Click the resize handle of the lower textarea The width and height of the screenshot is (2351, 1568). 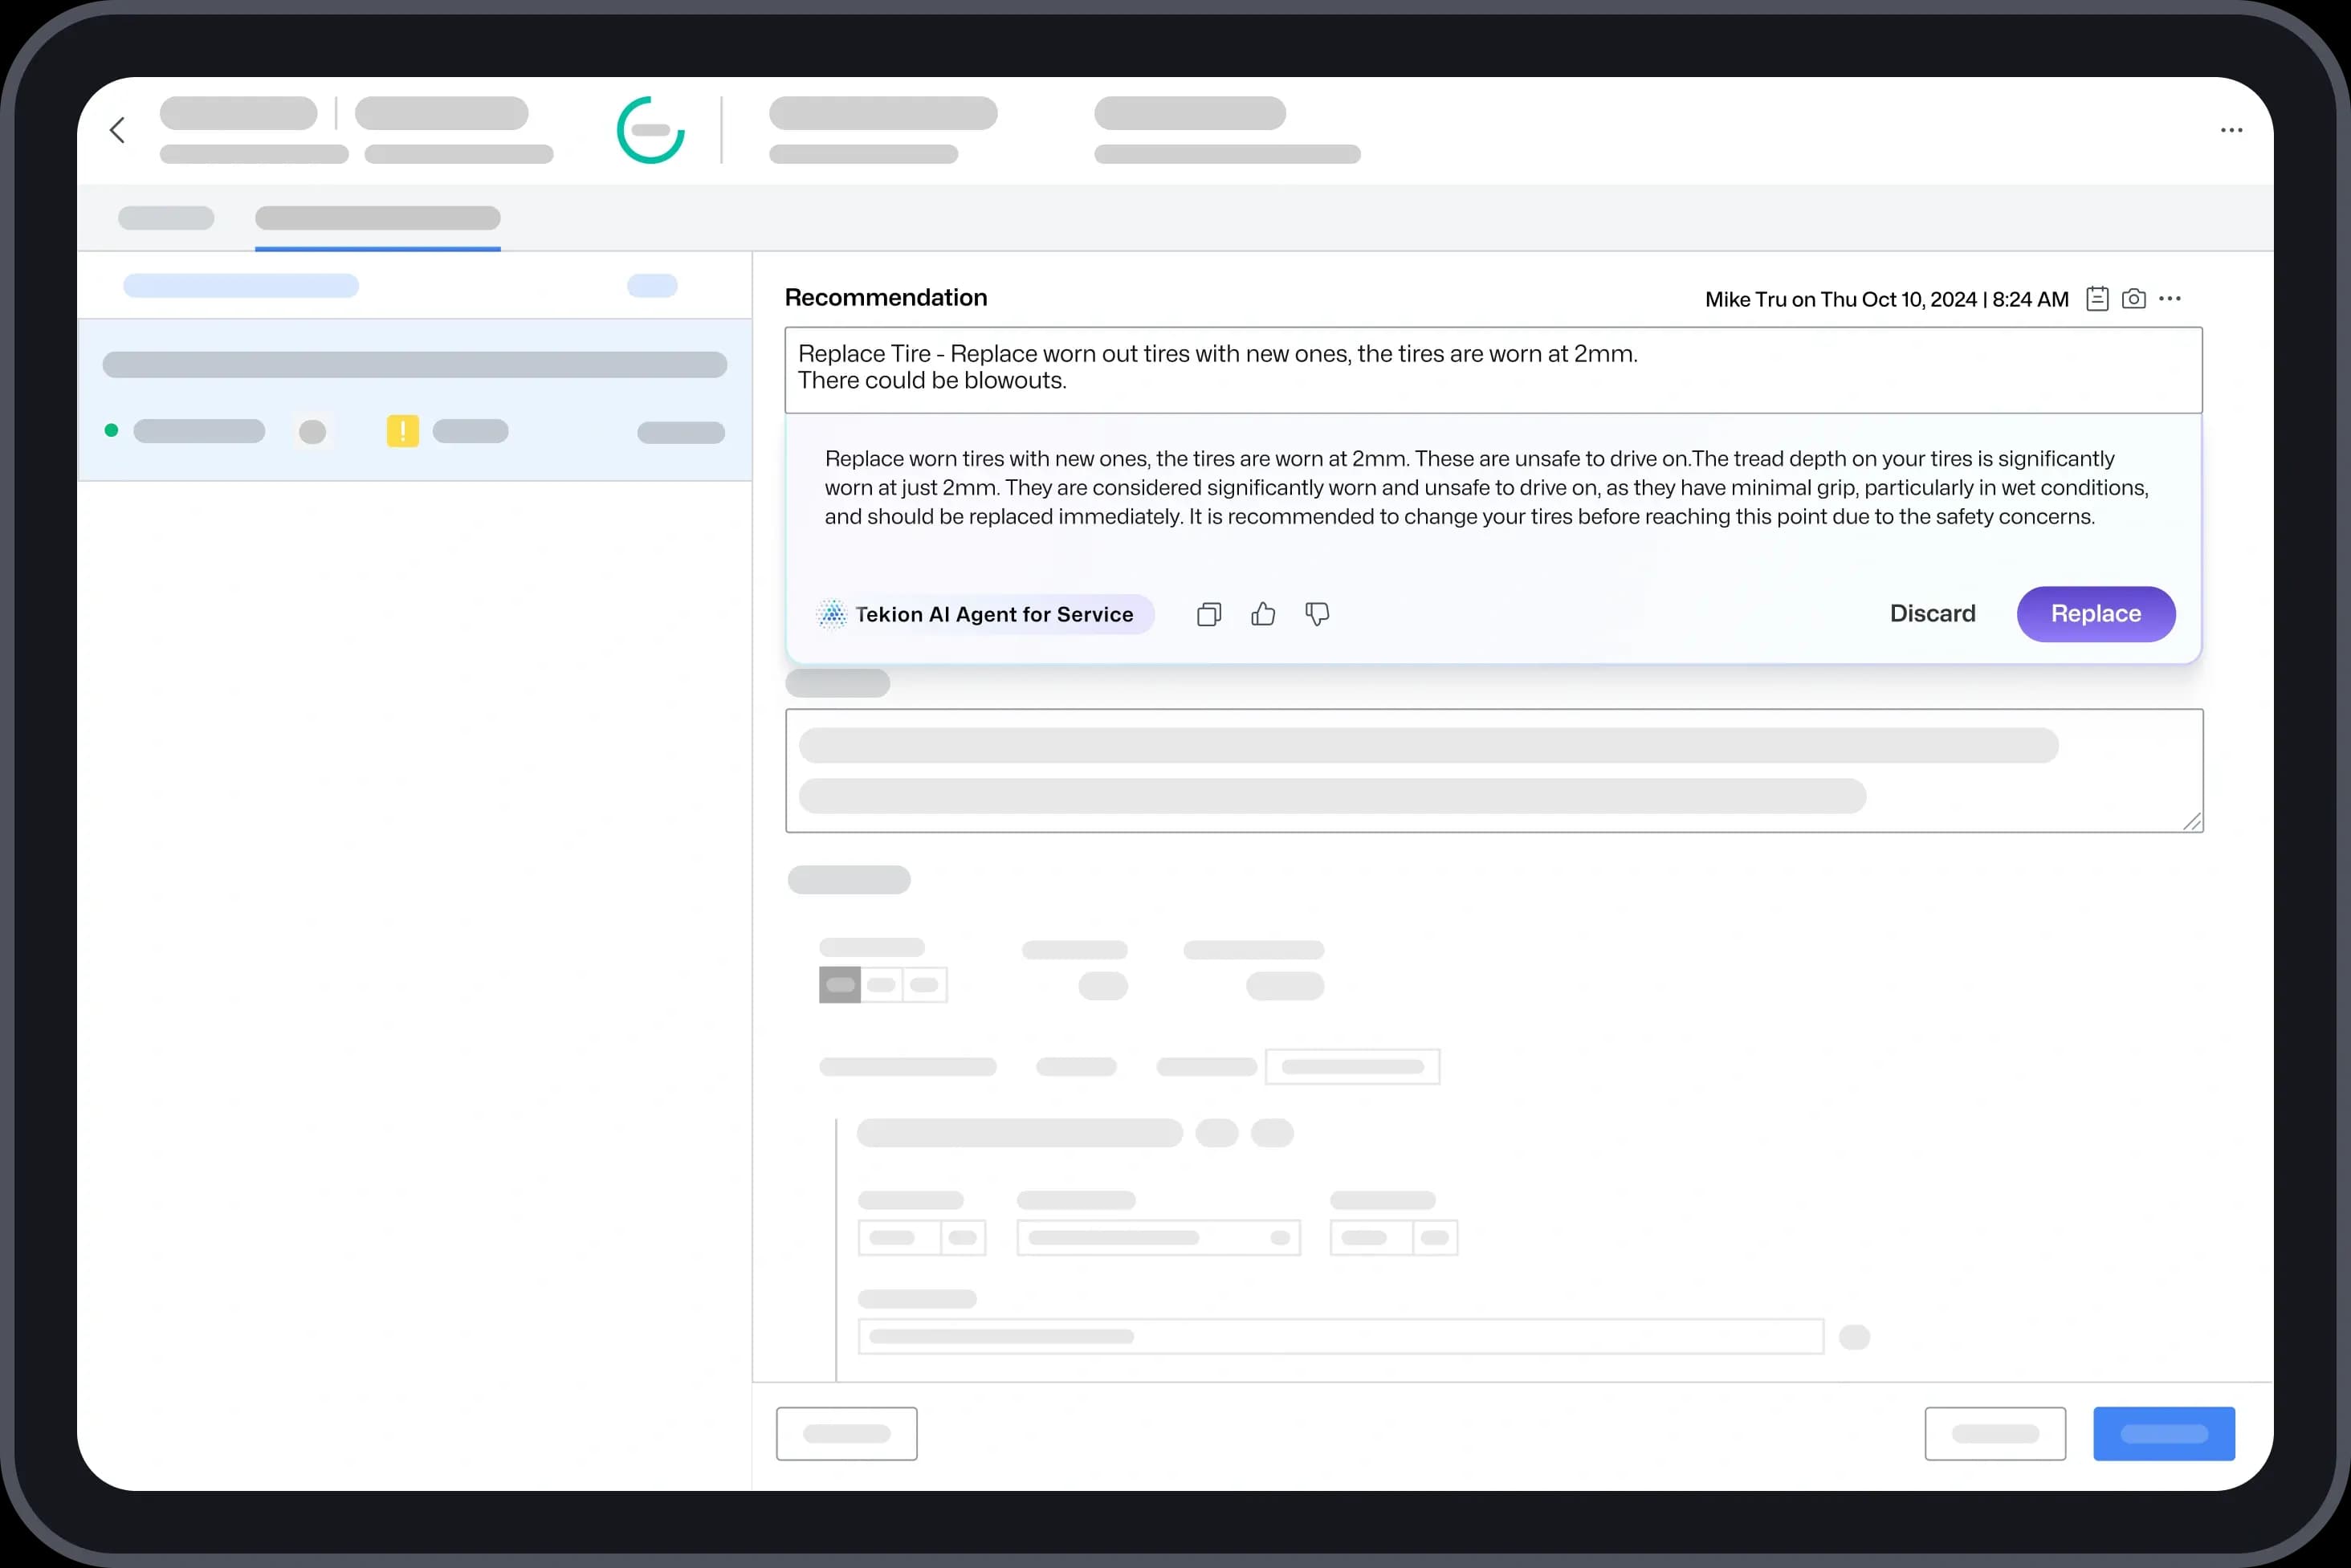click(x=2192, y=822)
